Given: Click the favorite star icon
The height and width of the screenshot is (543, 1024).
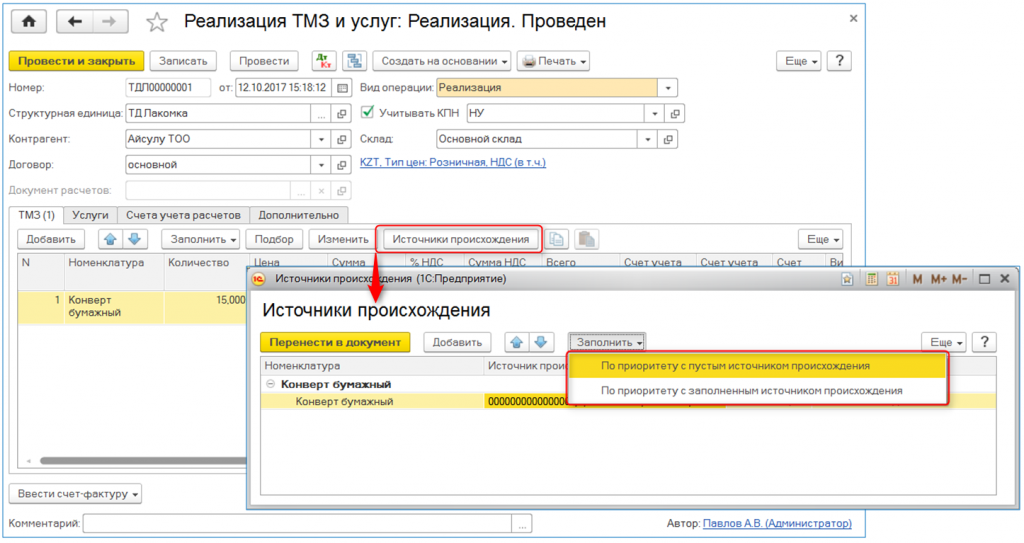Looking at the screenshot, I should click(x=157, y=22).
